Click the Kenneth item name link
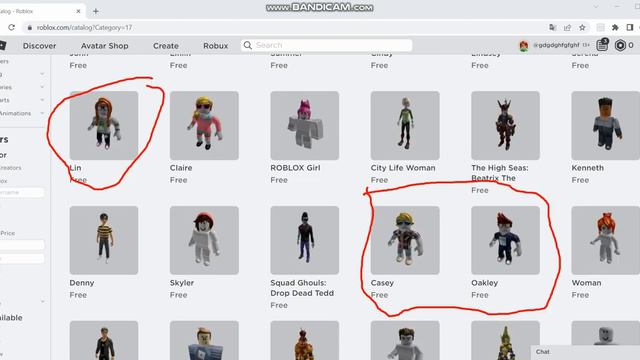Screen dimensions: 640x360 (x=587, y=168)
